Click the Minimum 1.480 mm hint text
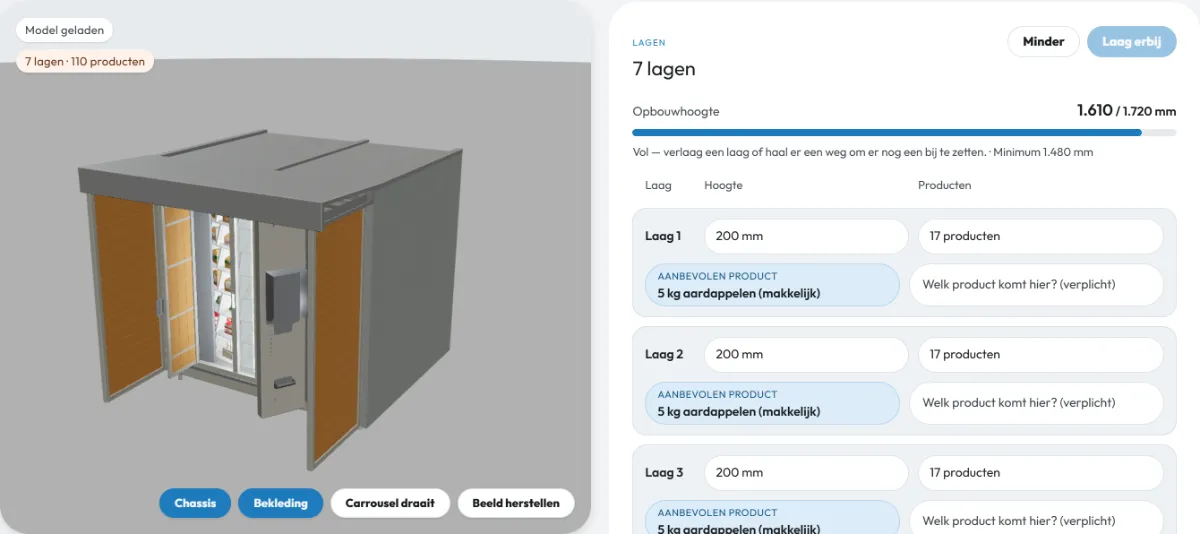The height and width of the screenshot is (534, 1200). (x=1043, y=153)
